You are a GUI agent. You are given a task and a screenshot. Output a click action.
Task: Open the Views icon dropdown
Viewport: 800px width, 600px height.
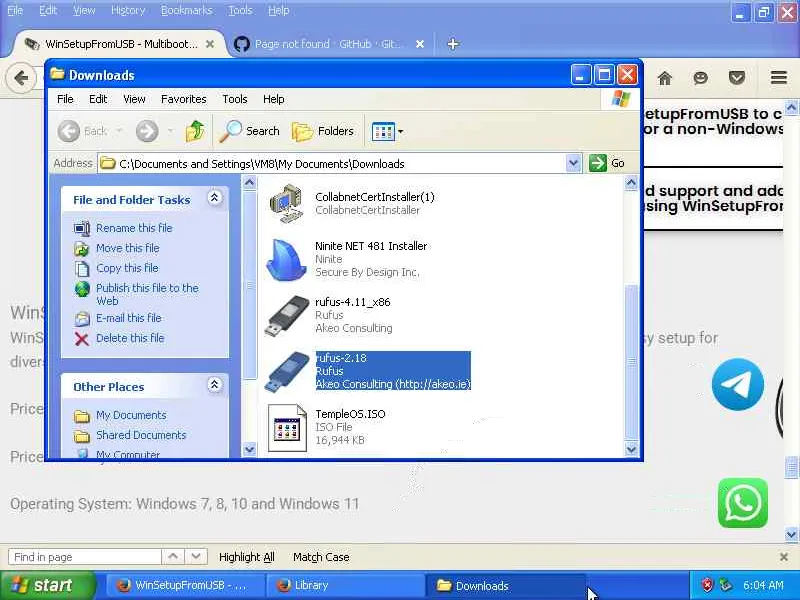click(x=387, y=131)
